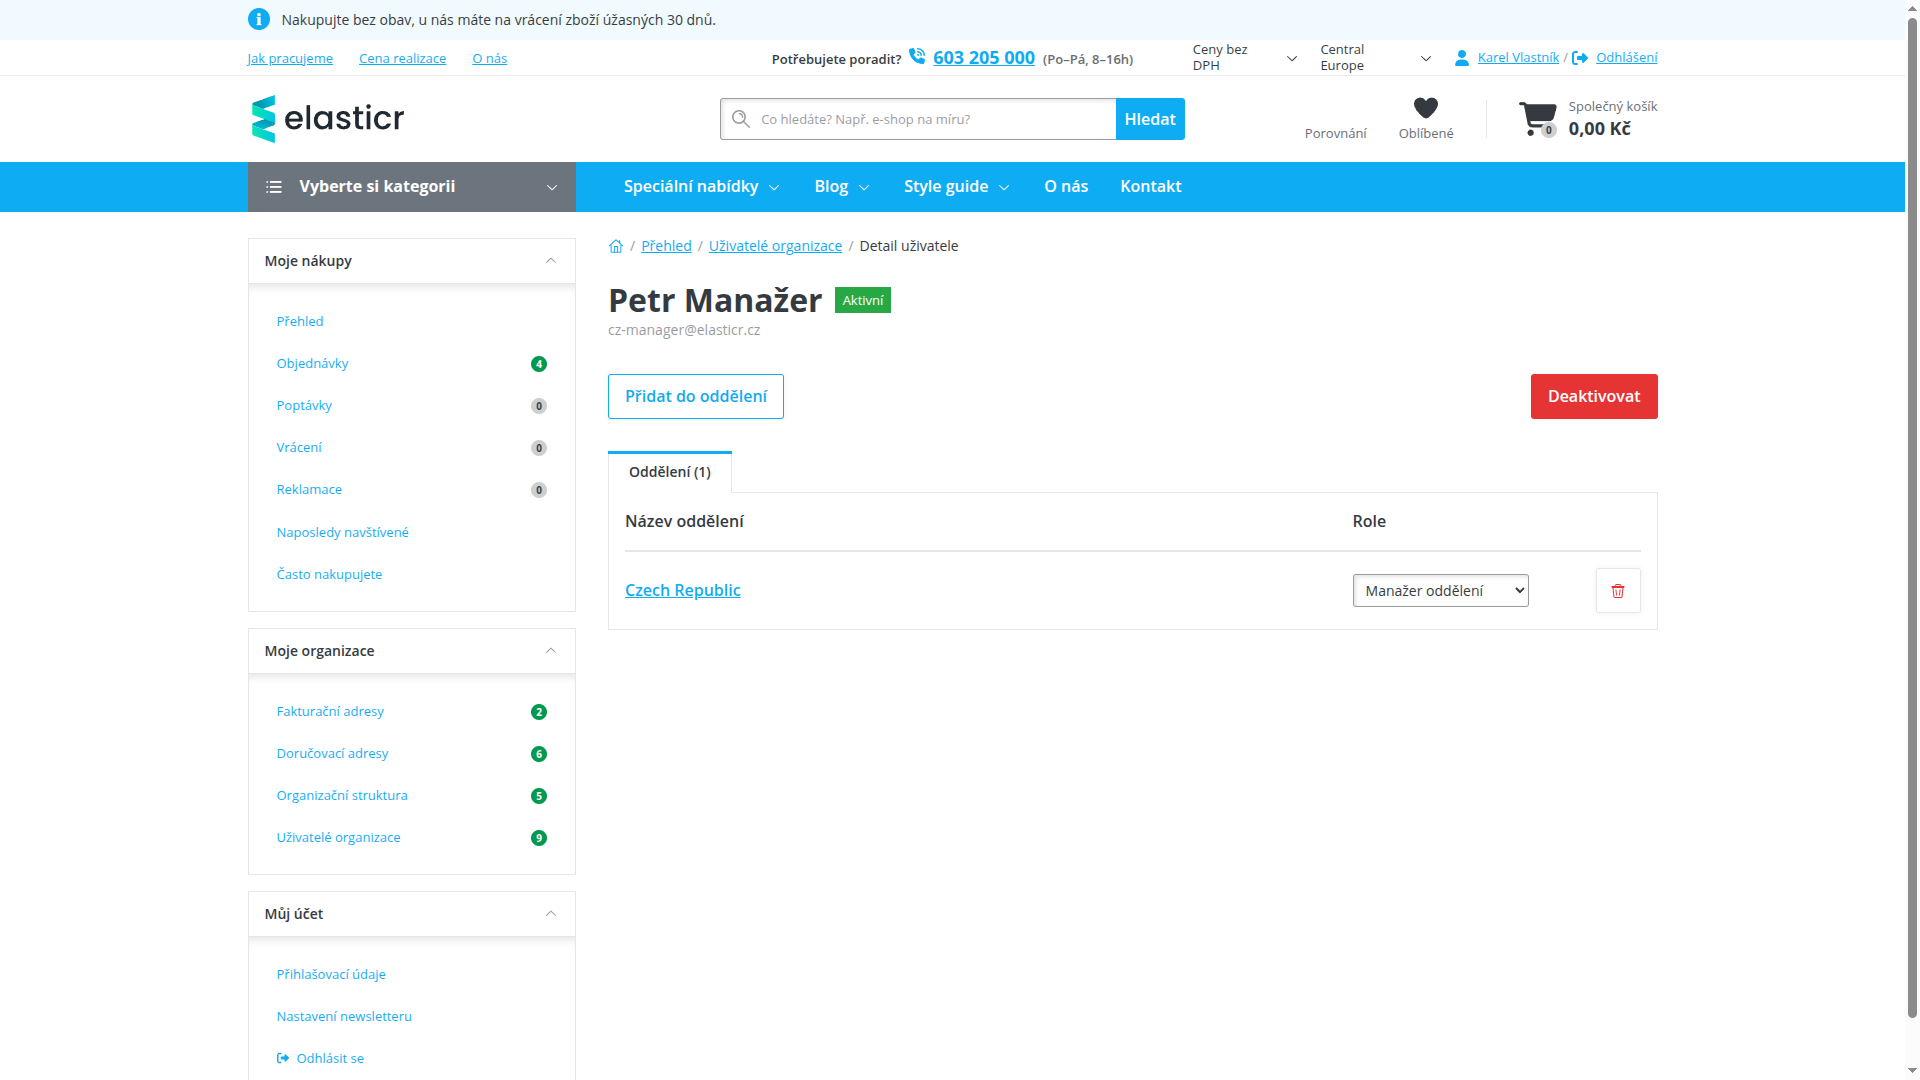
Task: Click the Hledat search button
Action: coord(1150,119)
